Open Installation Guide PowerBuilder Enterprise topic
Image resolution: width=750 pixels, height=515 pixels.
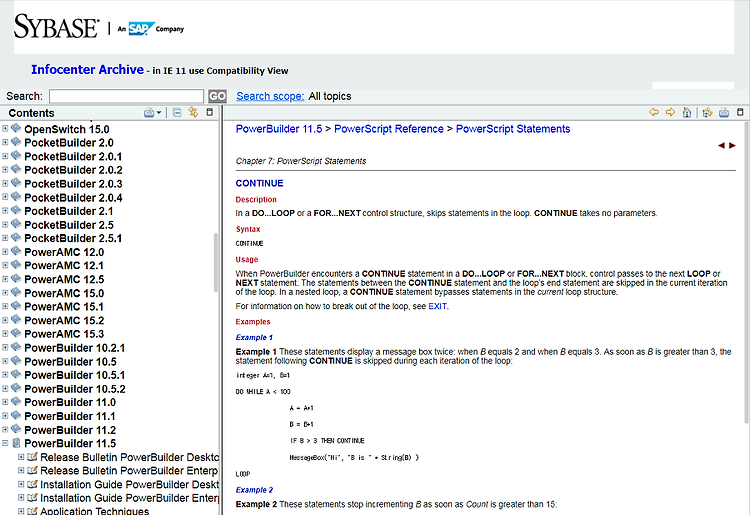pyautogui.click(x=129, y=498)
